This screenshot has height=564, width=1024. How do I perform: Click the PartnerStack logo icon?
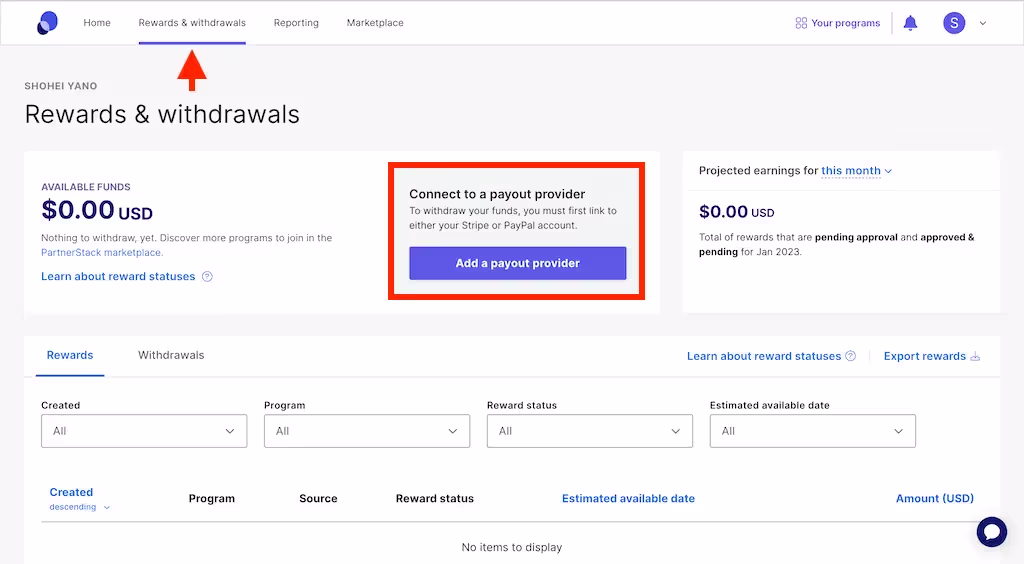[47, 23]
